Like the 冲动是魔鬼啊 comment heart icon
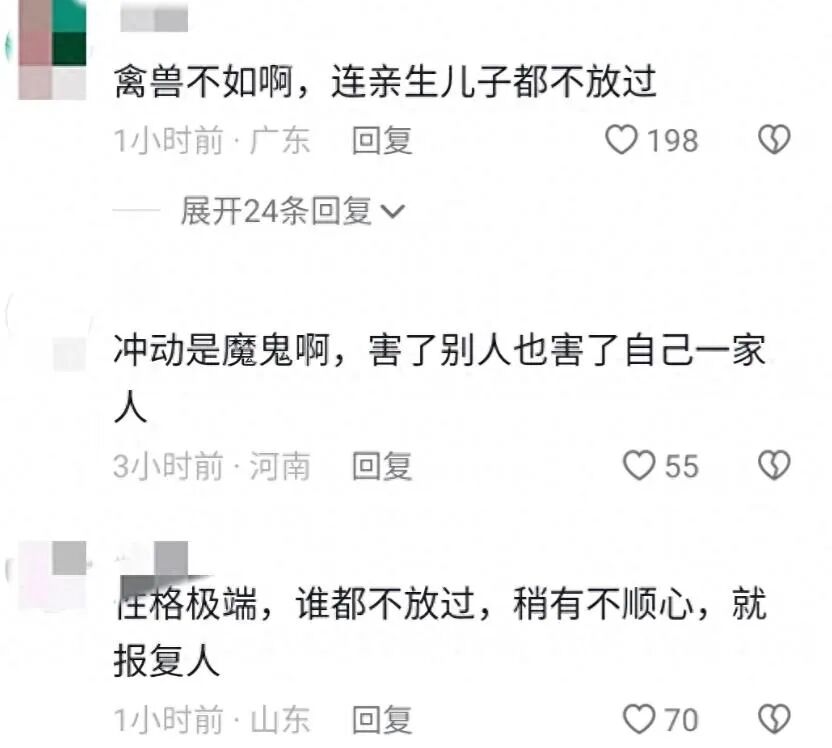Image resolution: width=832 pixels, height=748 pixels. (638, 465)
